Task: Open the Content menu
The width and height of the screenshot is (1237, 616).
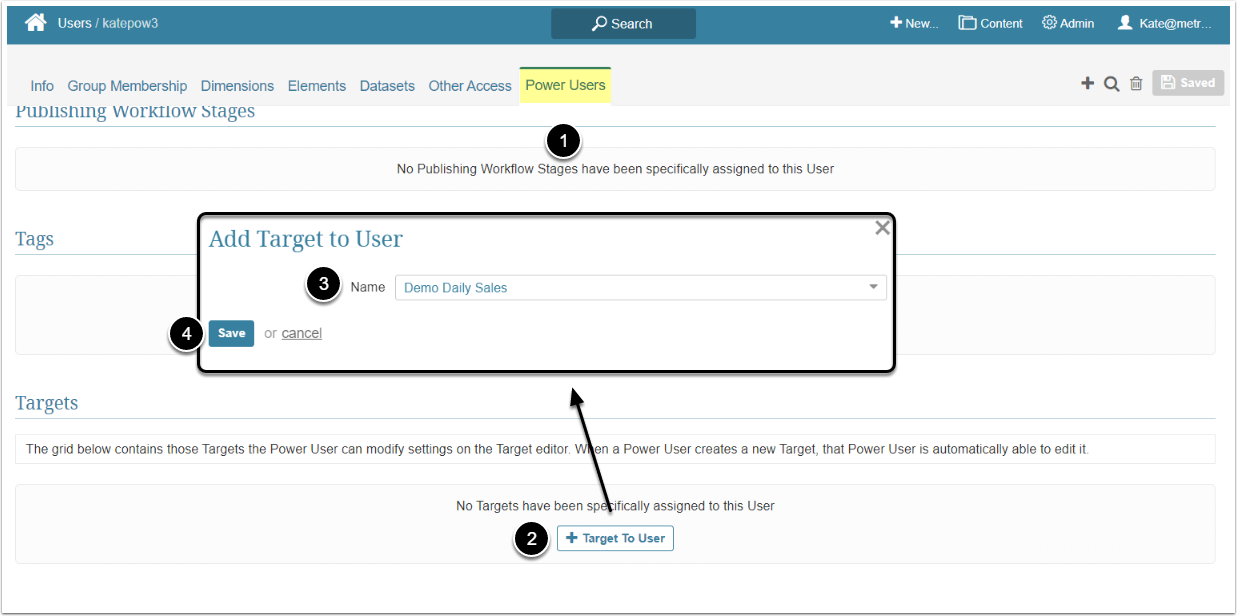Action: click(990, 23)
